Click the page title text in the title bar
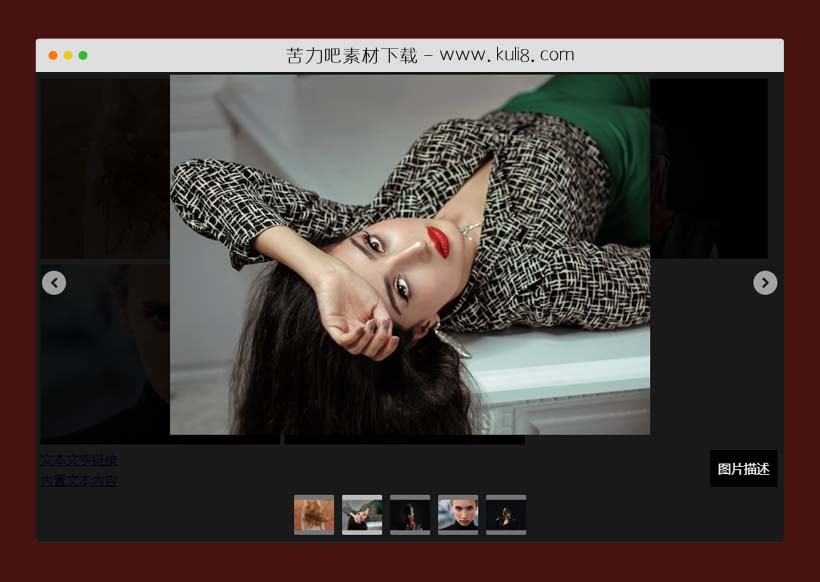The width and height of the screenshot is (820, 582). [x=430, y=55]
